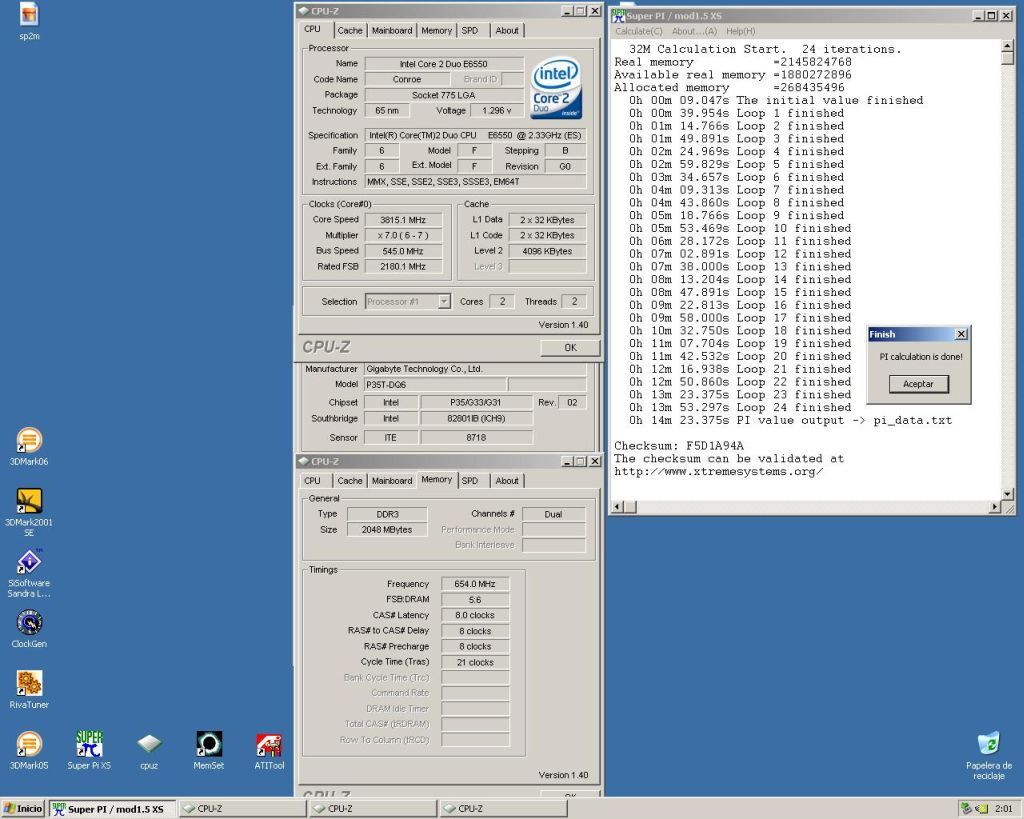Viewport: 1024px width, 819px height.
Task: Click Super PI vertical scrollbar down arrow
Action: 1007,494
